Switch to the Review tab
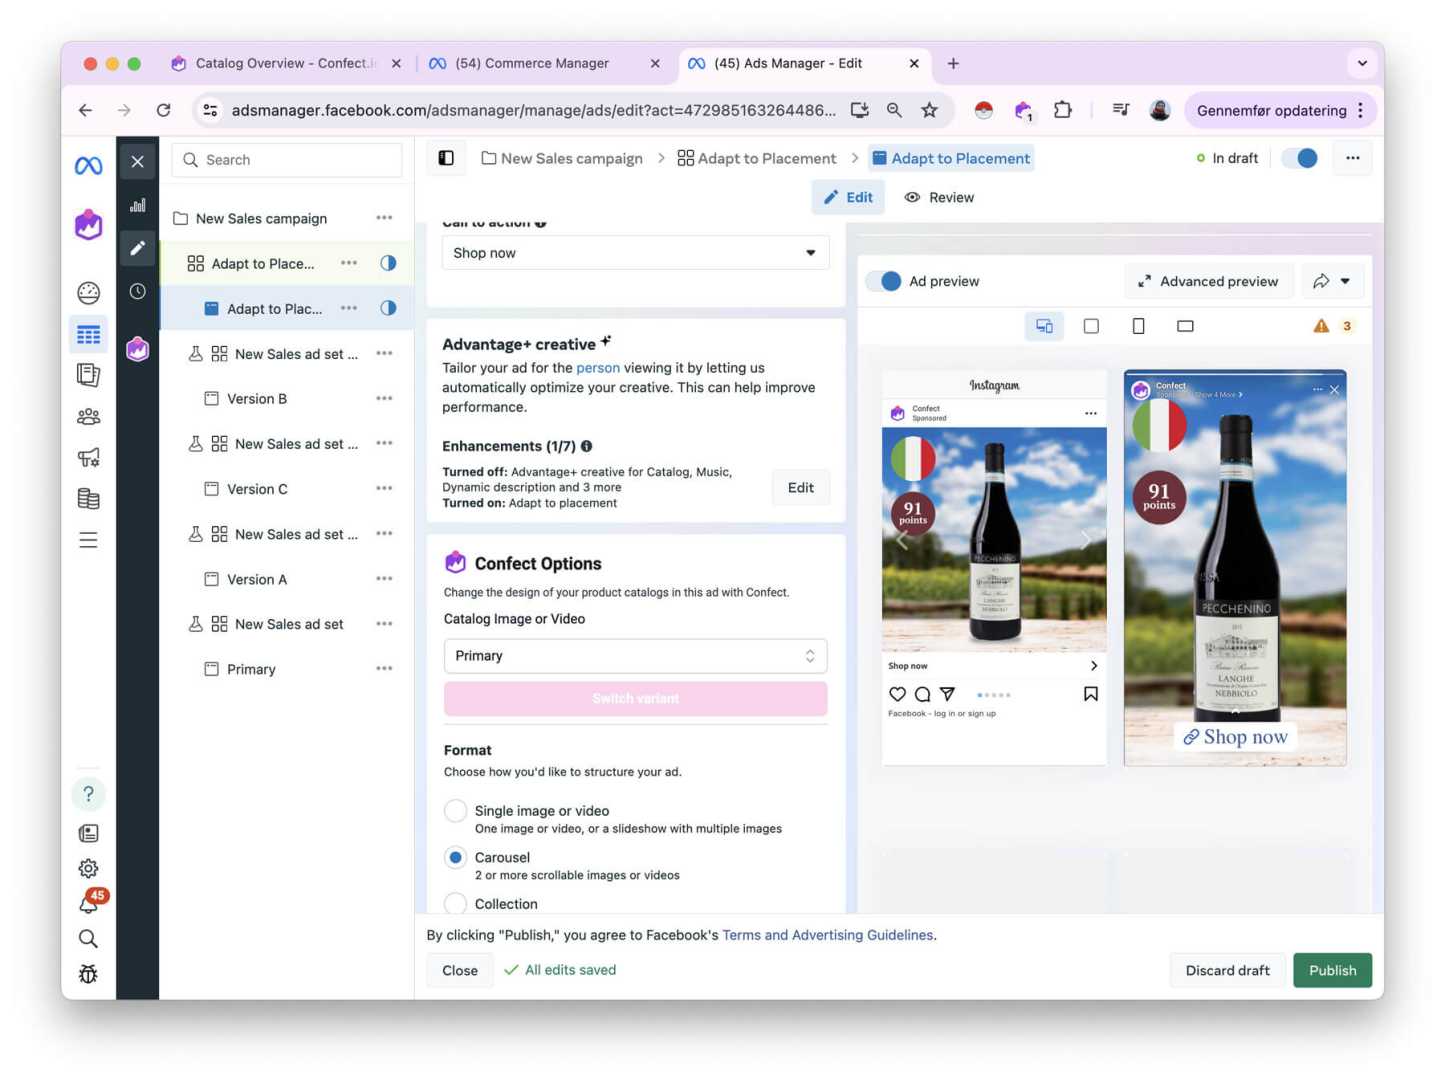This screenshot has width=1445, height=1080. [939, 197]
